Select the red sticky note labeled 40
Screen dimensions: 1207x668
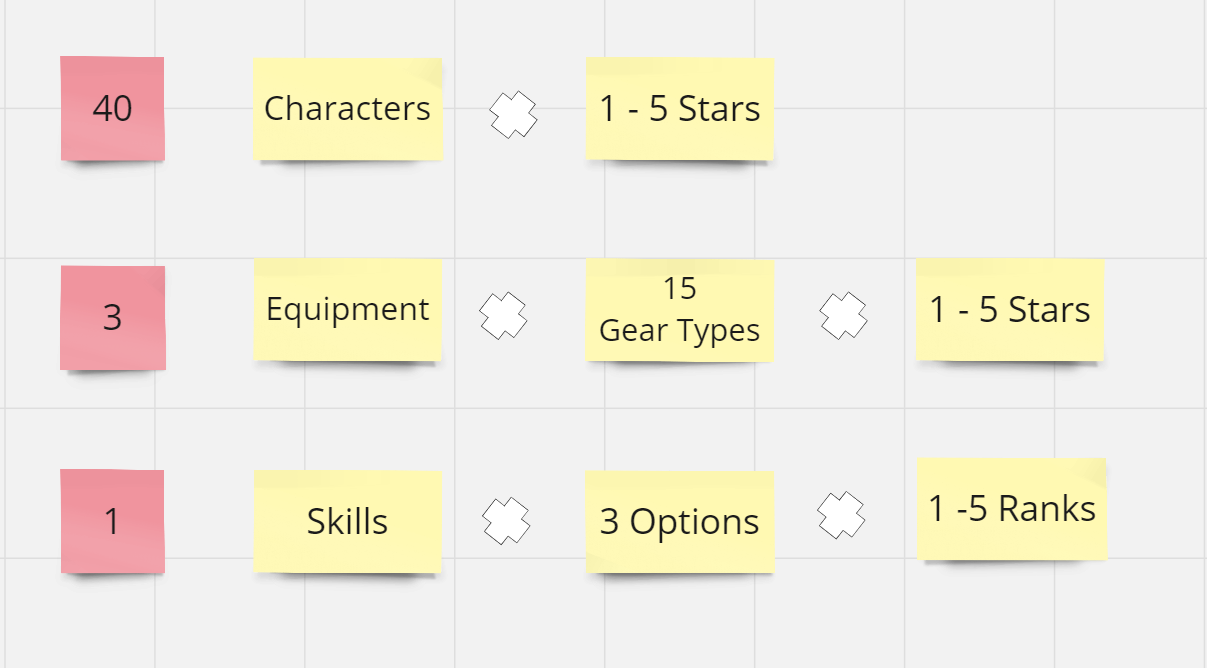[x=112, y=109]
